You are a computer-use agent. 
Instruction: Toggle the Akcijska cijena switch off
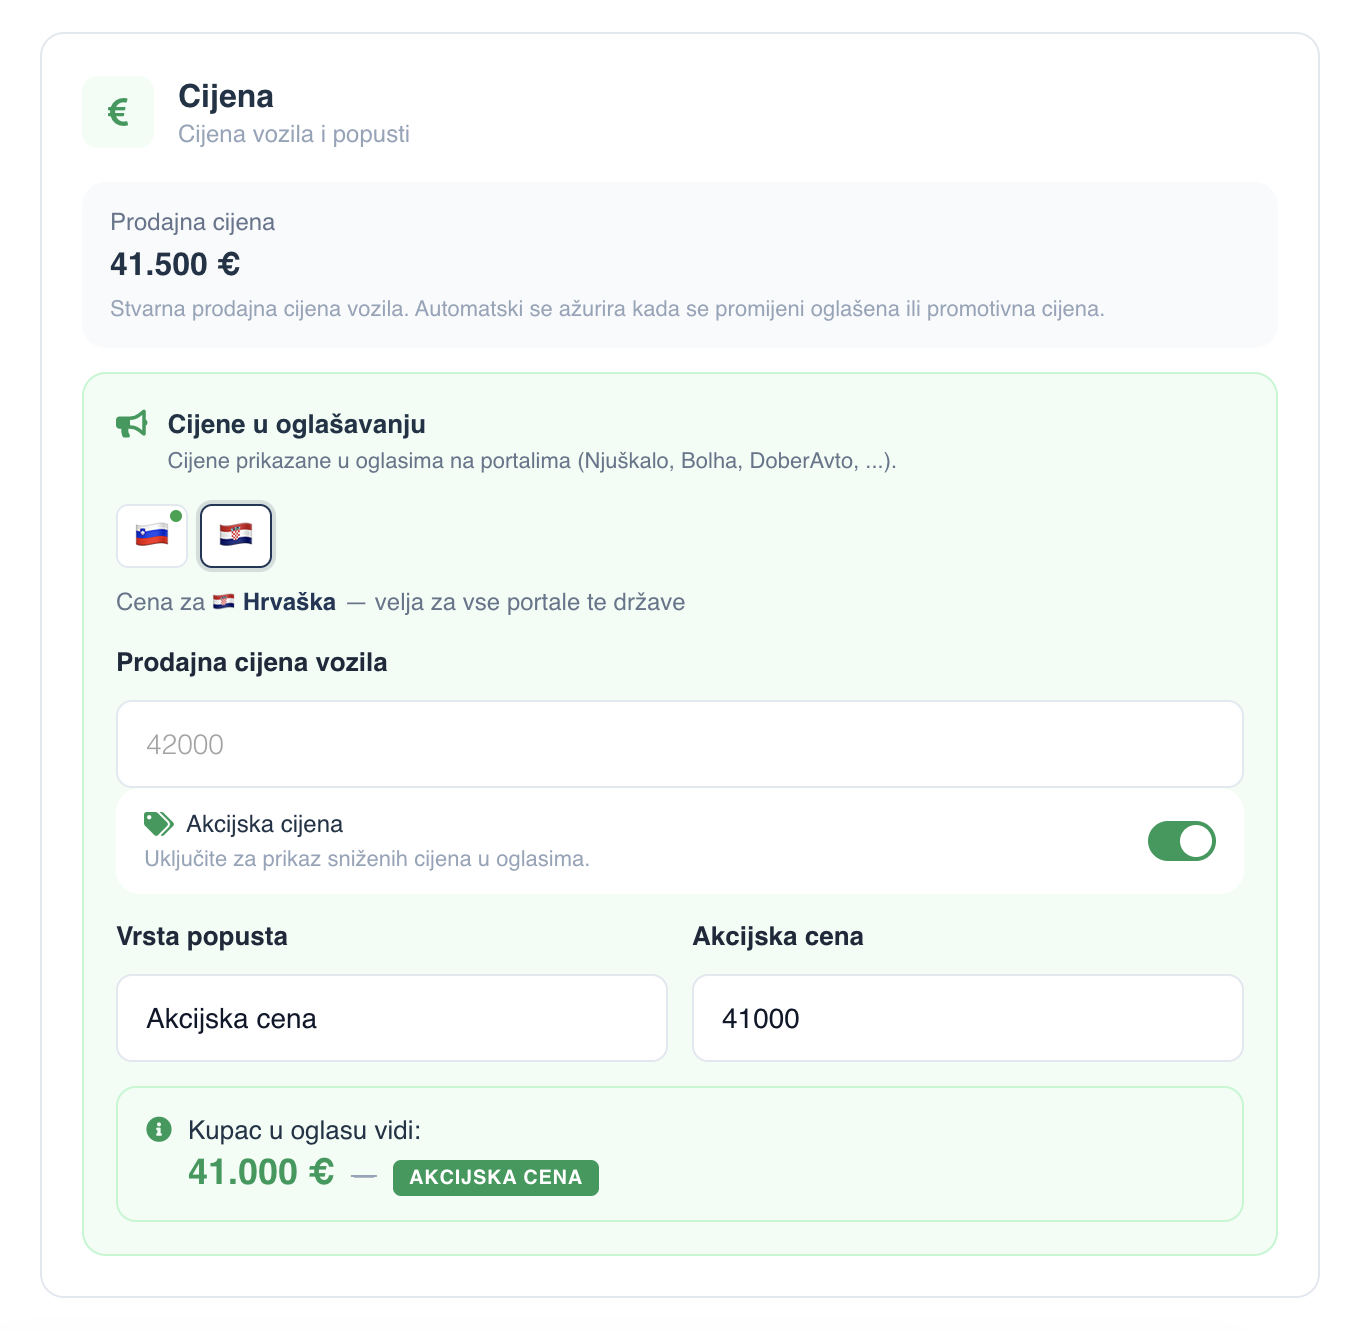(1181, 841)
